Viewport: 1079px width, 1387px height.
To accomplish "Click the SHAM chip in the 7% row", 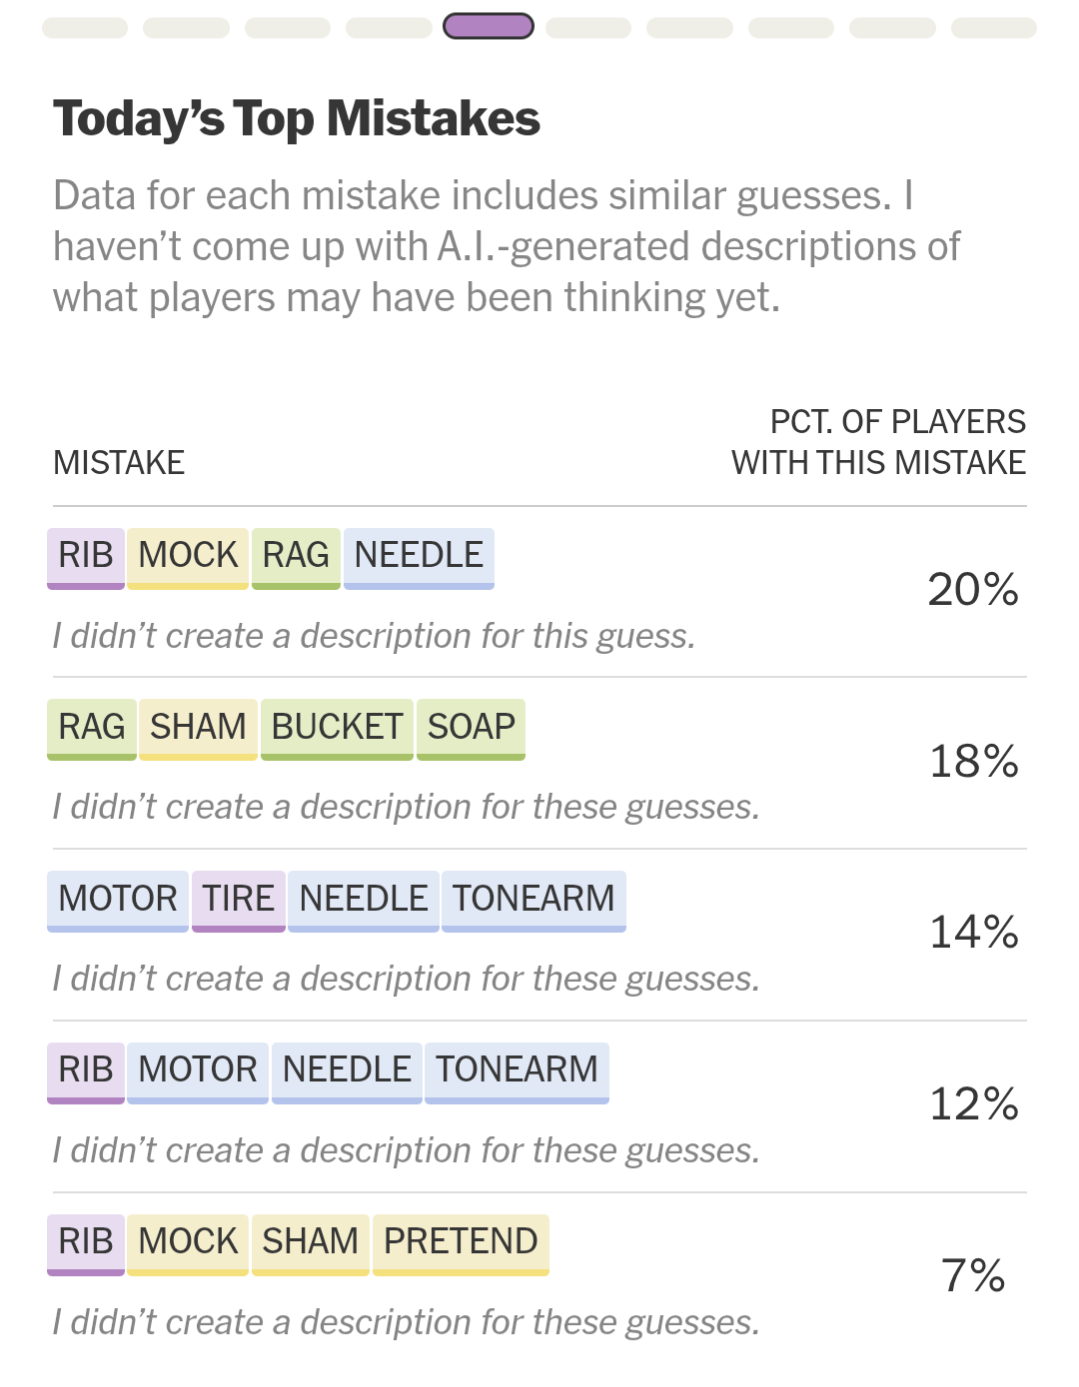I will (310, 1243).
